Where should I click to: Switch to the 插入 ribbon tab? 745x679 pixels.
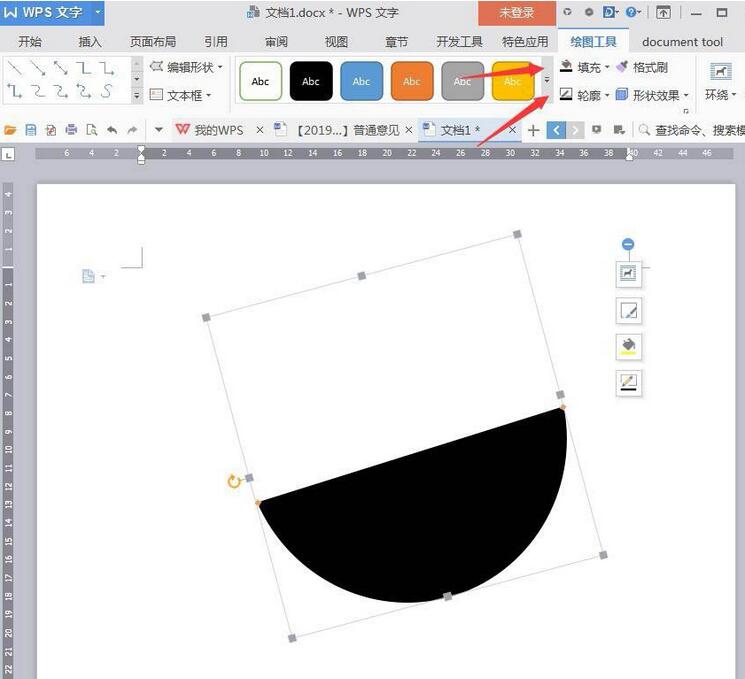point(90,42)
